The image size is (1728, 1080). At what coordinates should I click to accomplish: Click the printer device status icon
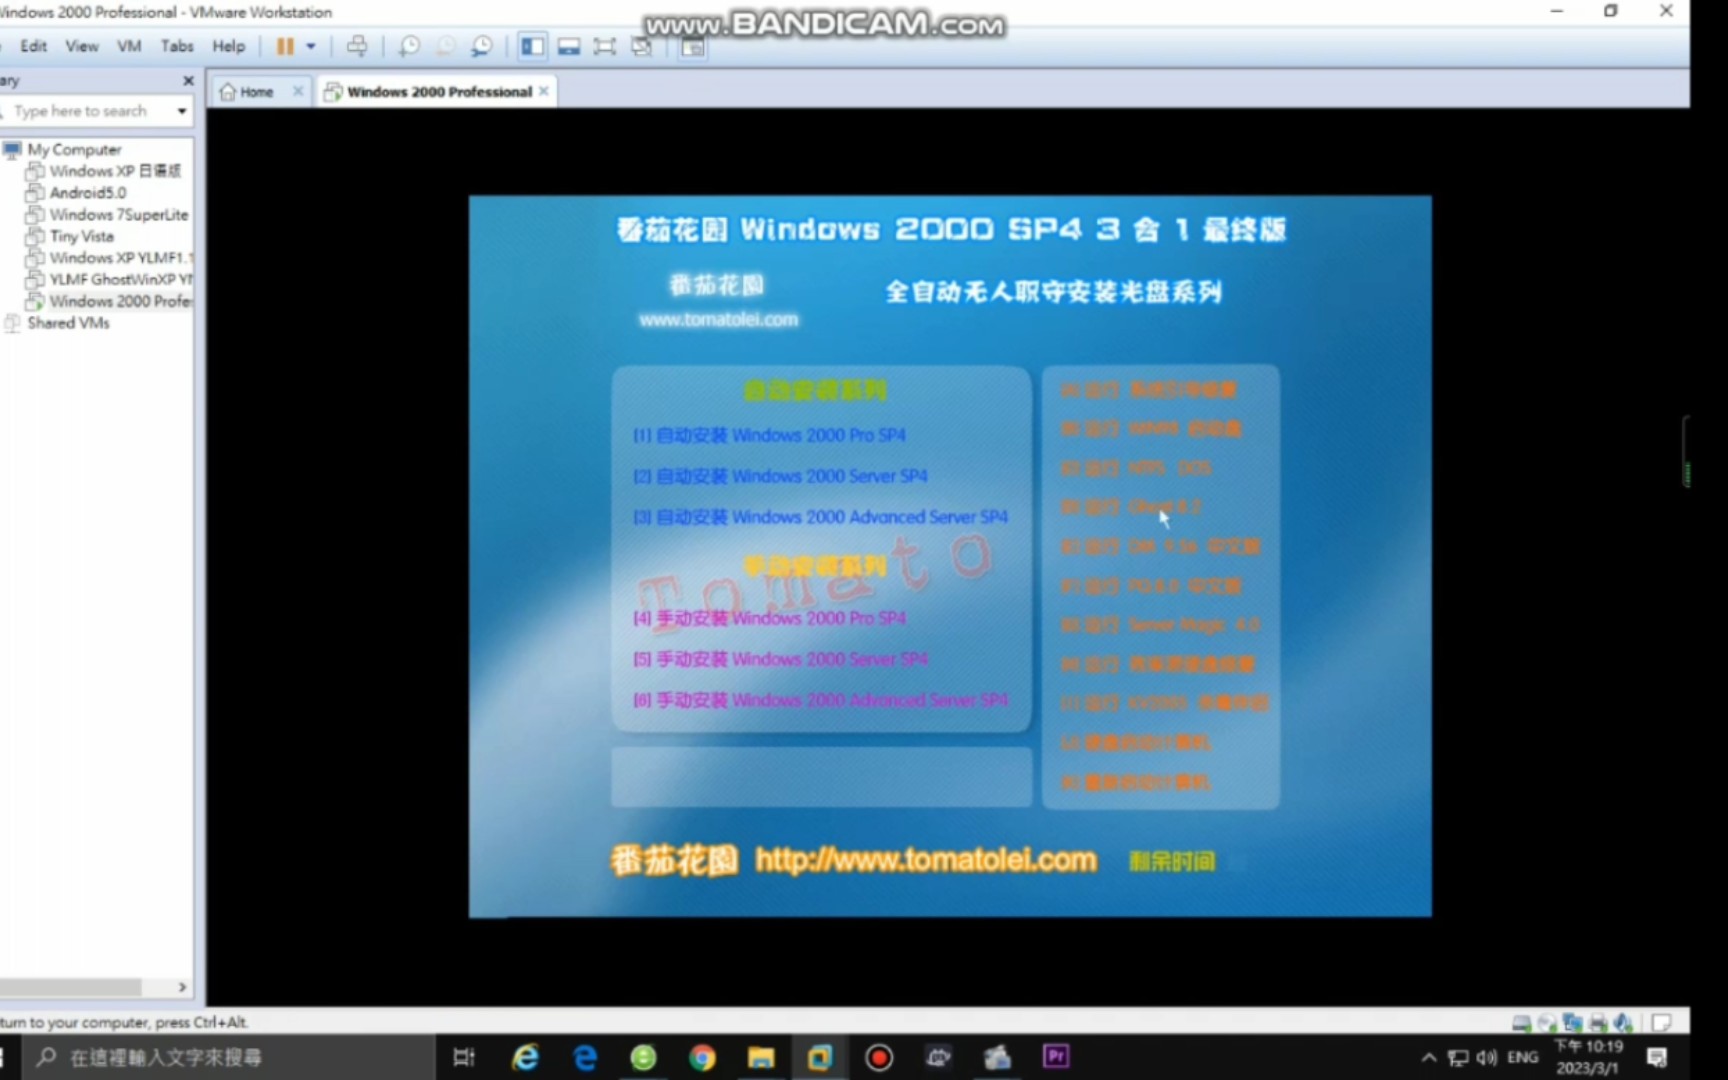click(x=1598, y=1023)
